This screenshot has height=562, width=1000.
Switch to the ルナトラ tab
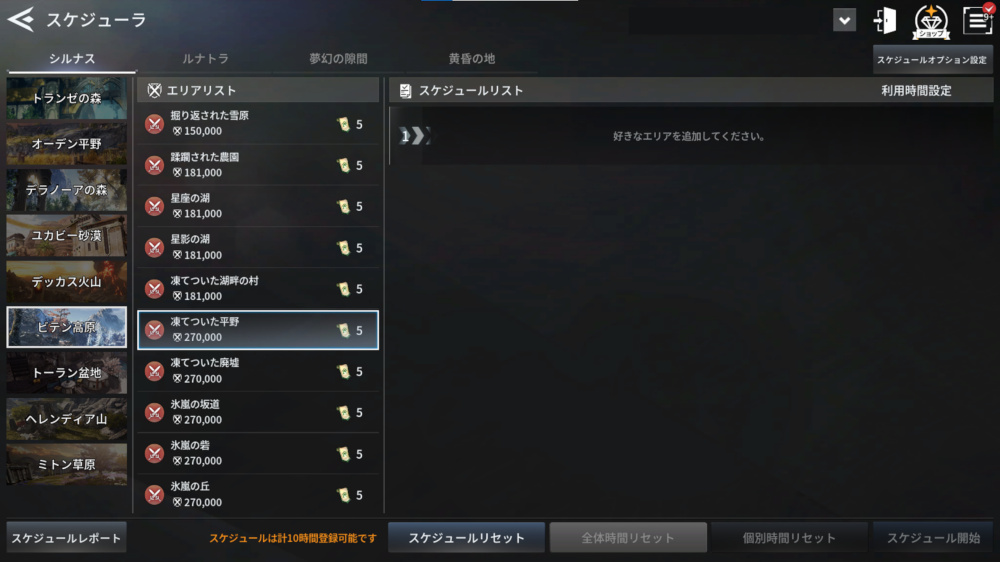point(205,59)
